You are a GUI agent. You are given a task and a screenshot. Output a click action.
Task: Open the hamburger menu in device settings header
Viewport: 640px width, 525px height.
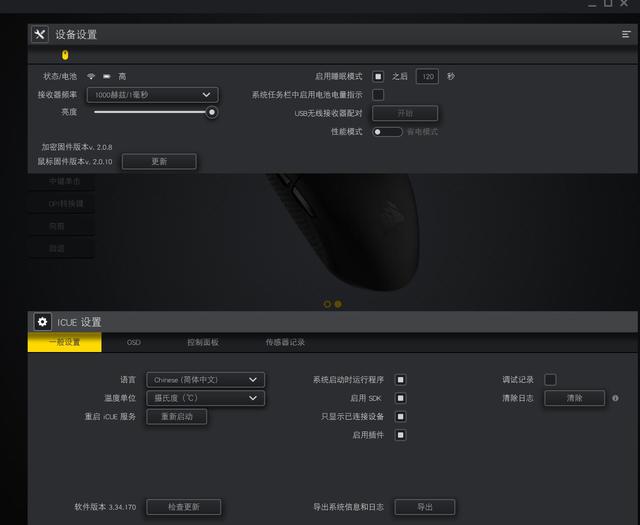626,35
